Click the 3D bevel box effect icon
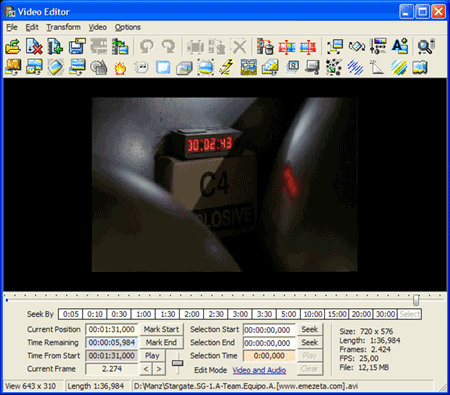This screenshot has height=395, width=450. pos(184,68)
